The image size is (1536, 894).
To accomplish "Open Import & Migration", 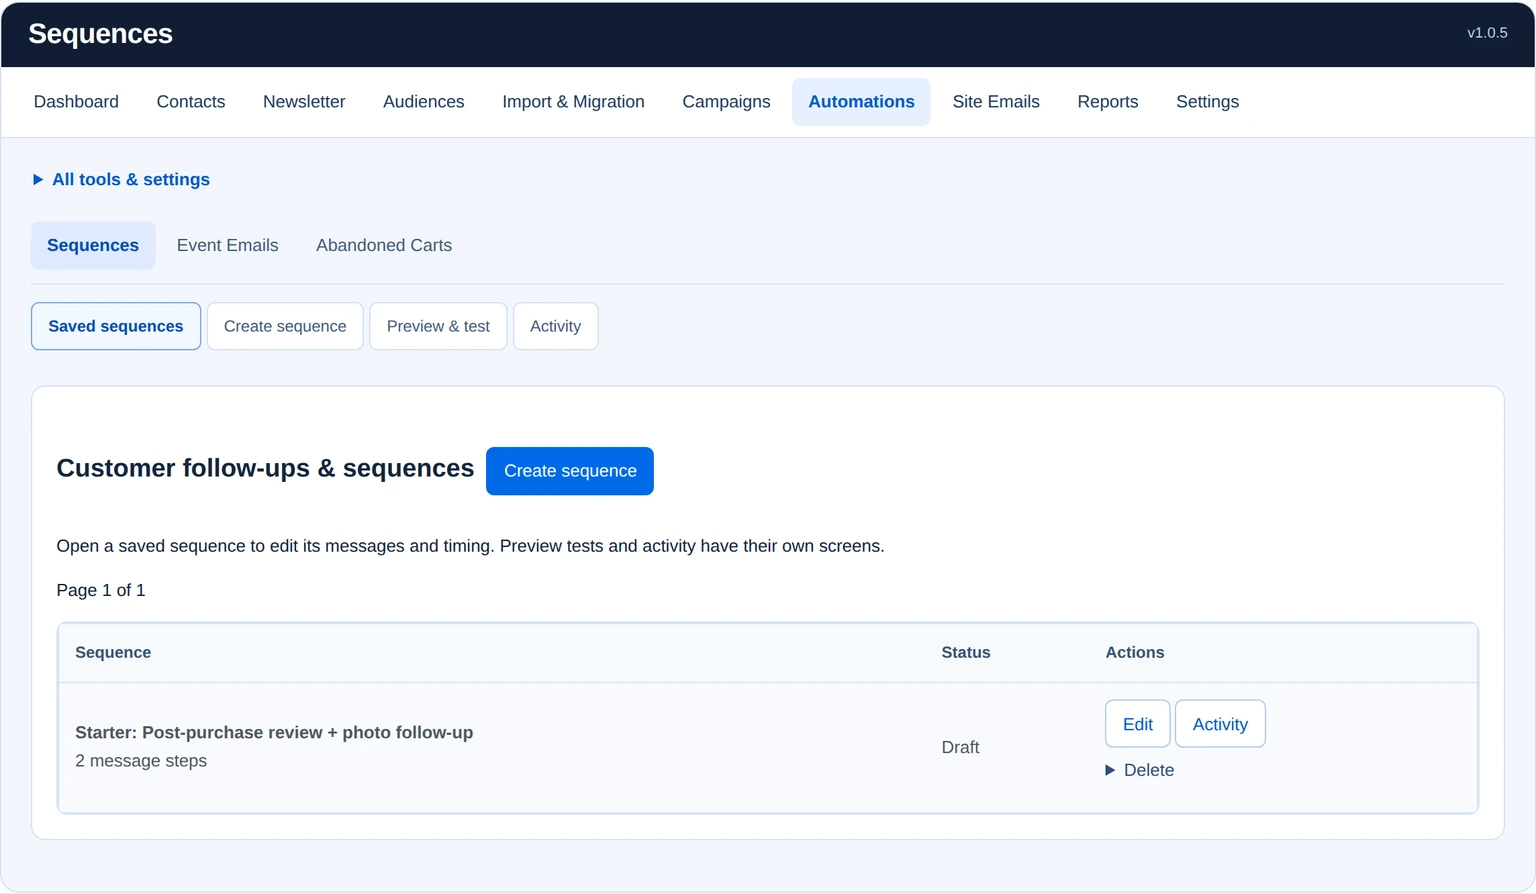I will tap(573, 102).
